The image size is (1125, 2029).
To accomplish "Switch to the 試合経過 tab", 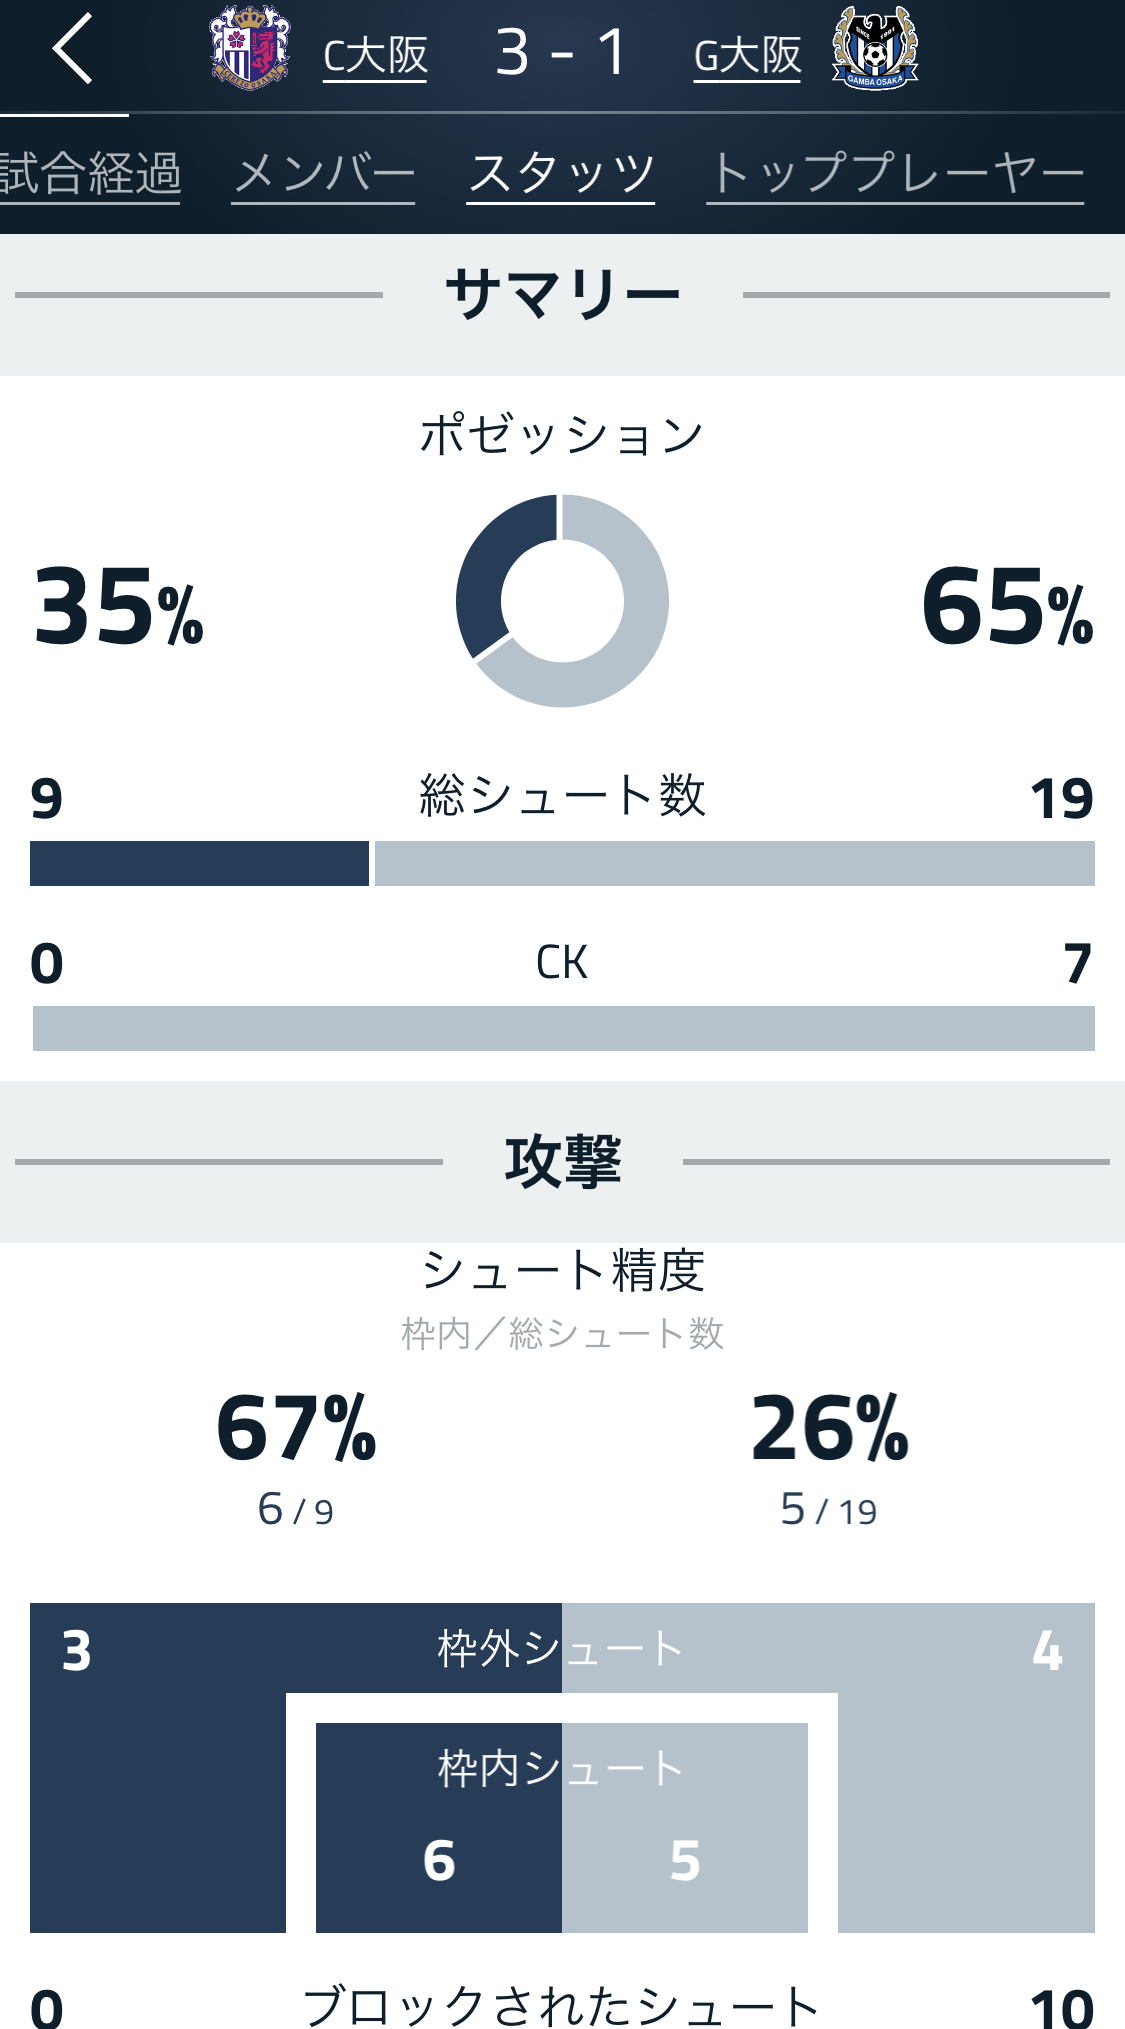I will click(x=90, y=173).
